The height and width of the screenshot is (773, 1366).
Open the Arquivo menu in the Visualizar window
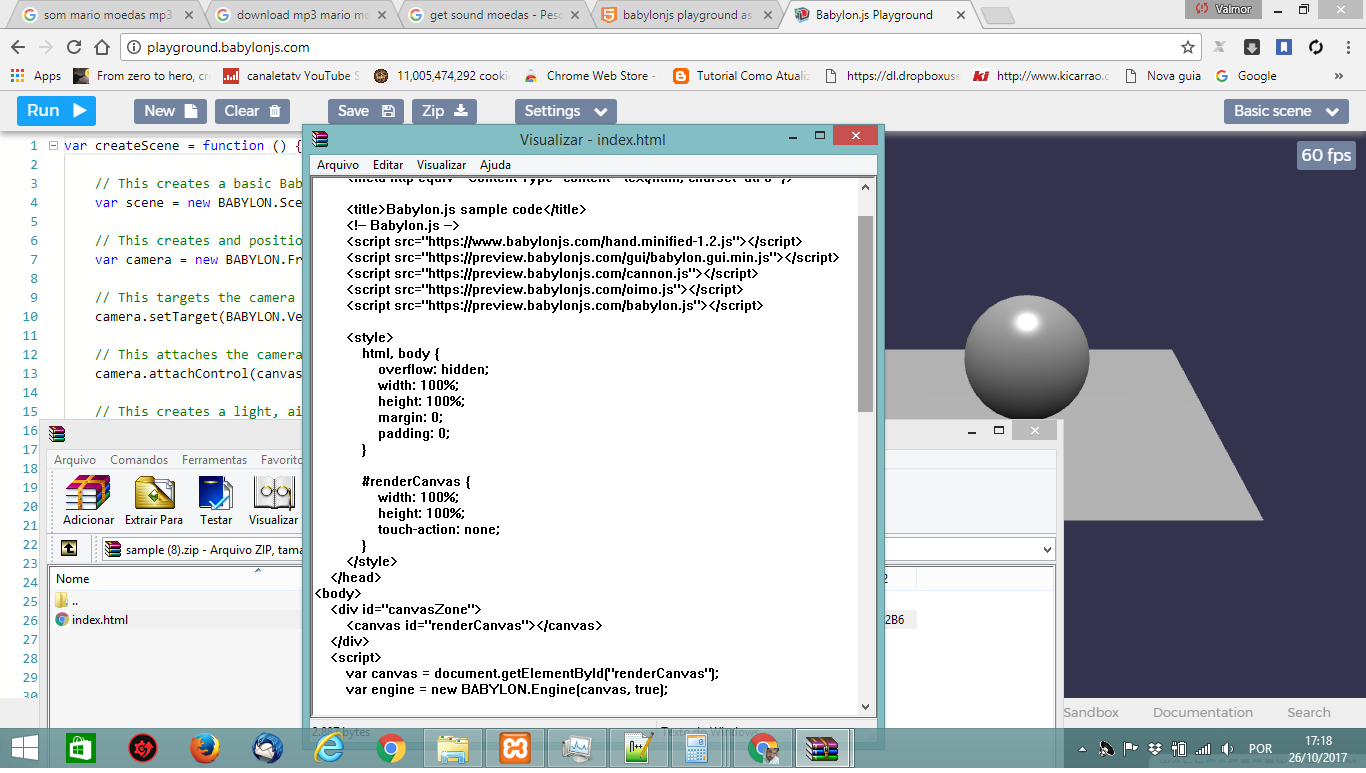pos(338,165)
